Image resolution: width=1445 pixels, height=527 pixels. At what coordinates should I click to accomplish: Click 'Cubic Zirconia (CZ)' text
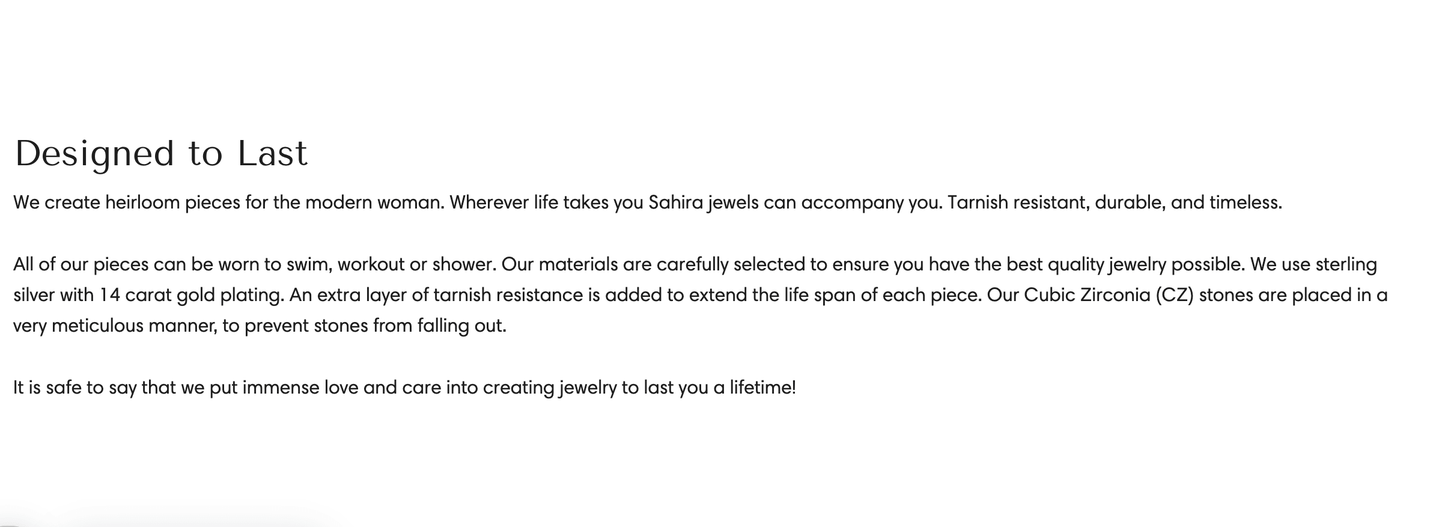1108,296
